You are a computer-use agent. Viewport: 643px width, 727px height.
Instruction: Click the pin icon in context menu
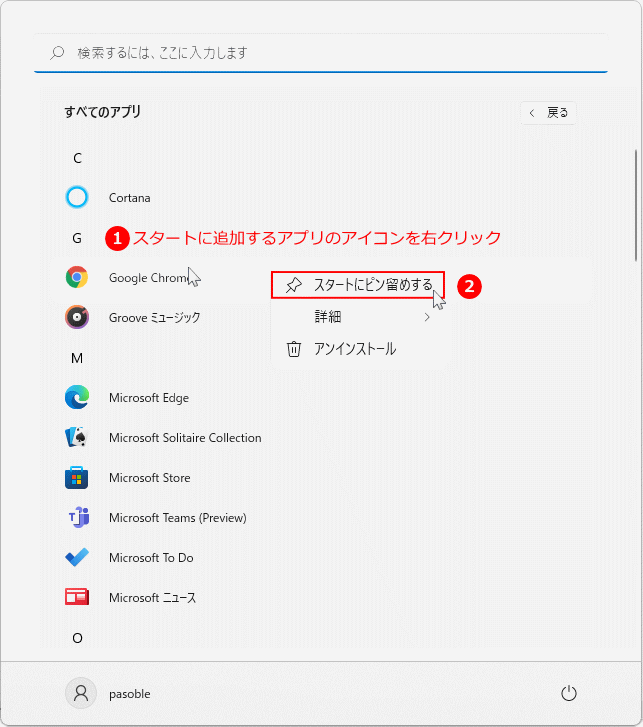point(294,285)
